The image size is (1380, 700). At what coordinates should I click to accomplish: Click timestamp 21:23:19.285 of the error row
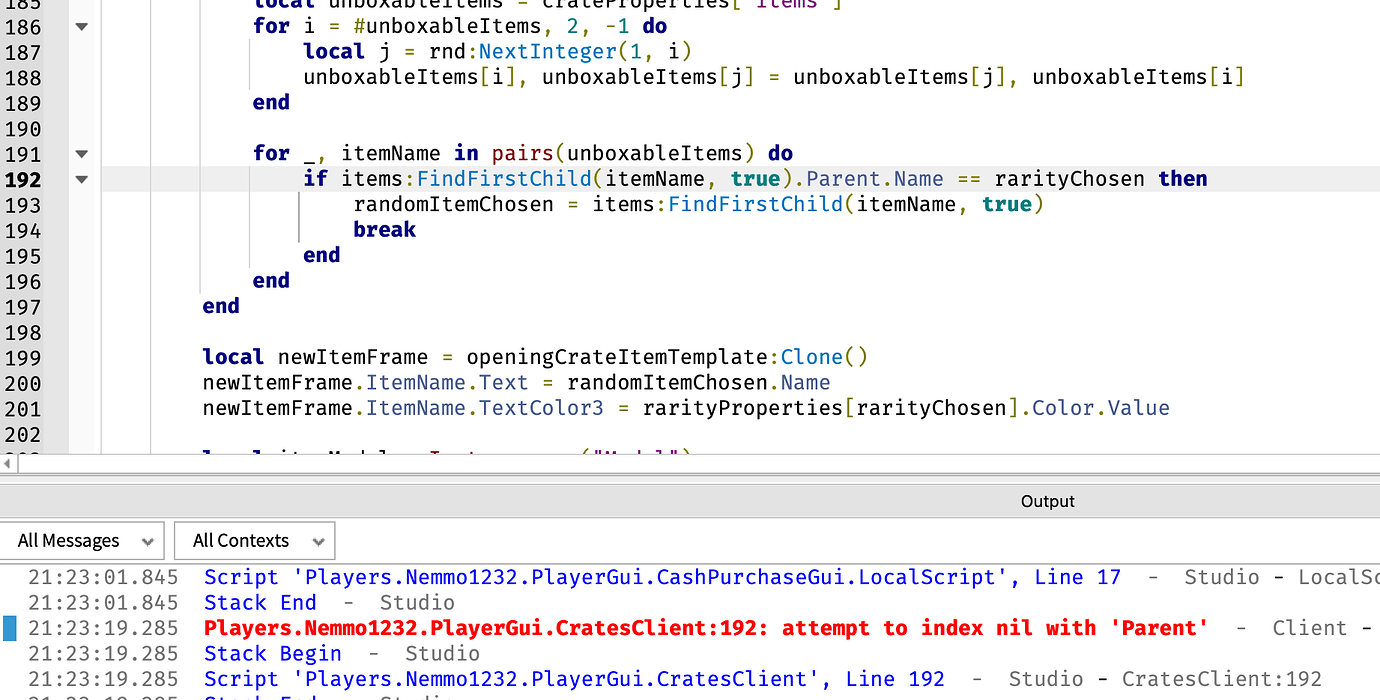coord(104,627)
